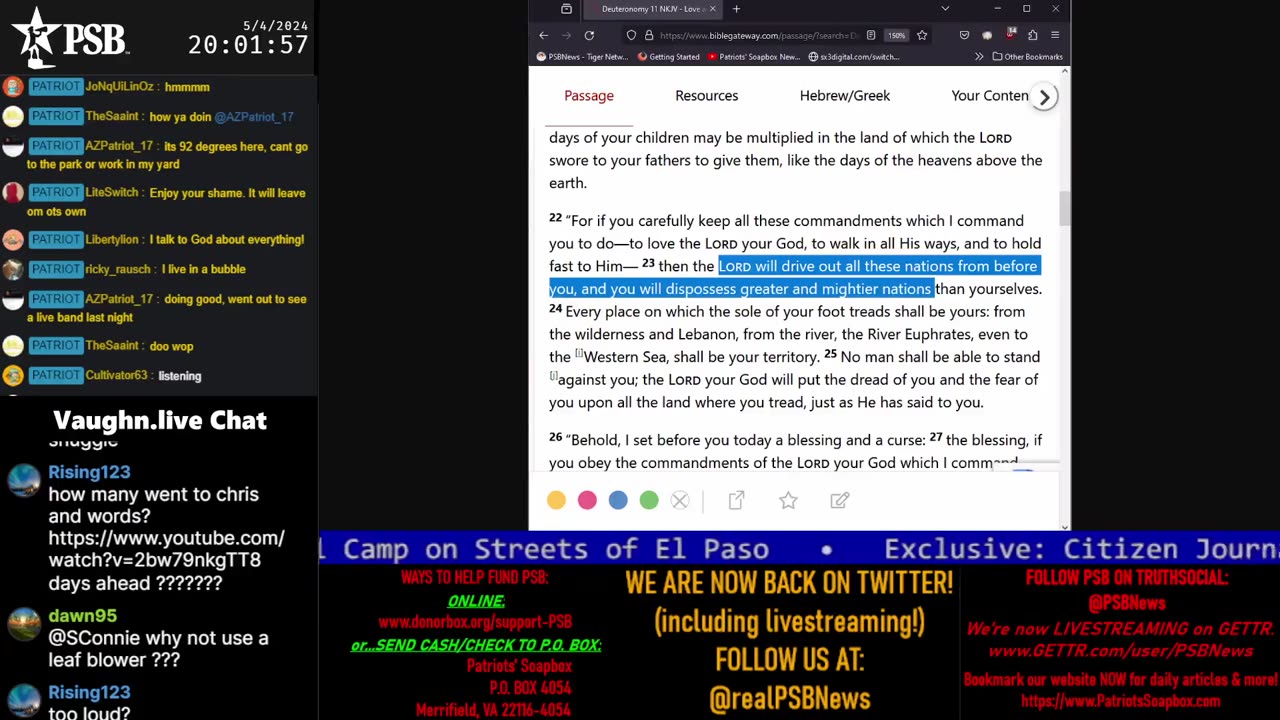The width and height of the screenshot is (1280, 720).
Task: Switch to the Passage tab
Action: point(589,96)
